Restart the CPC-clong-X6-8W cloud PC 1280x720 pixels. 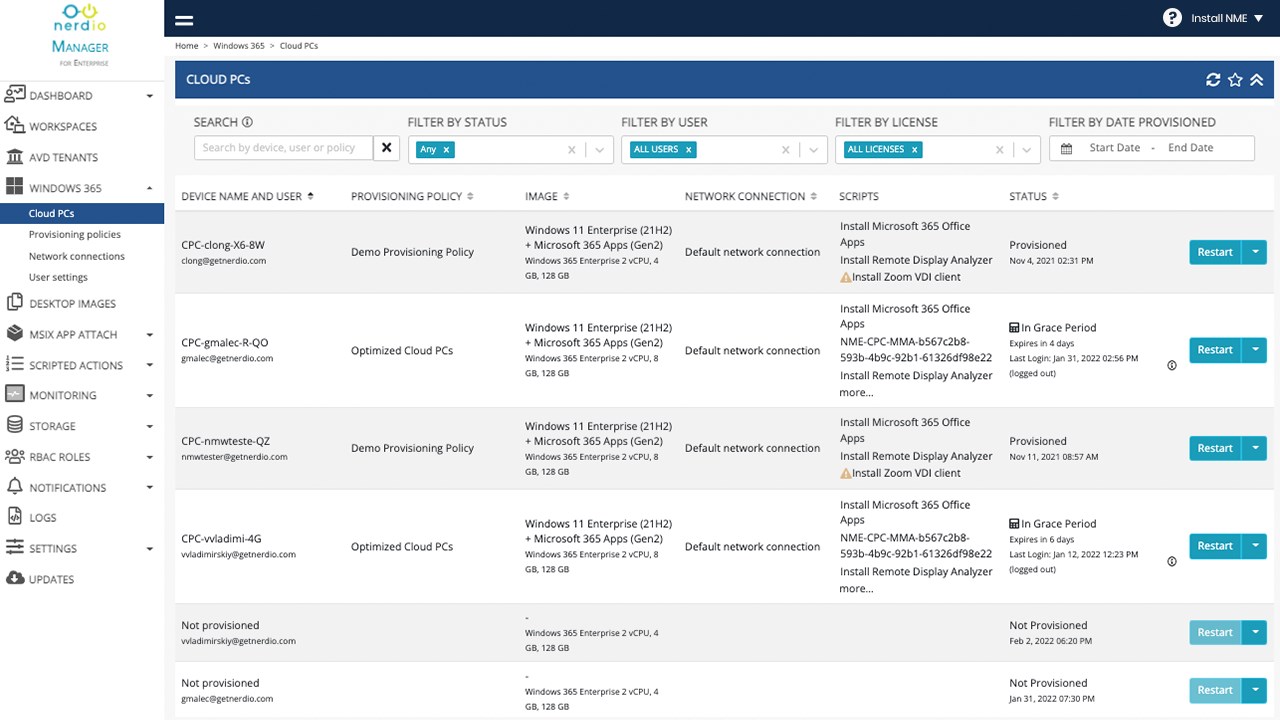coord(1215,252)
